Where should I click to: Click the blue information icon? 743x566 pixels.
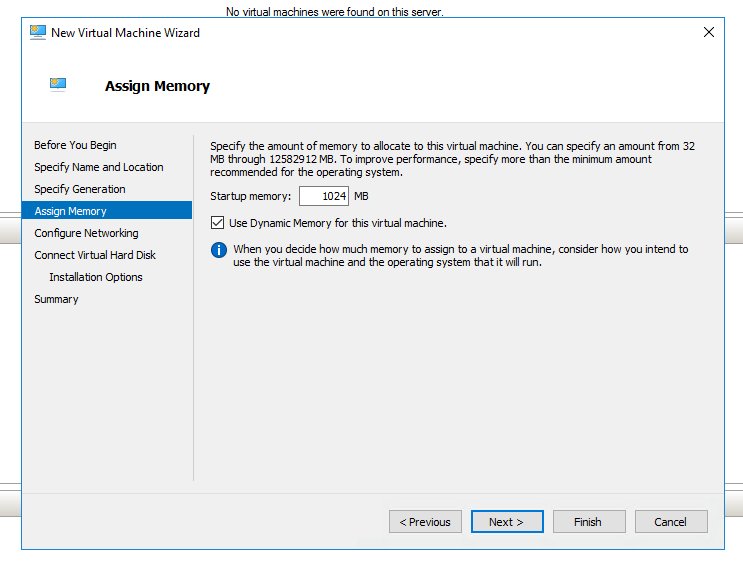(219, 250)
